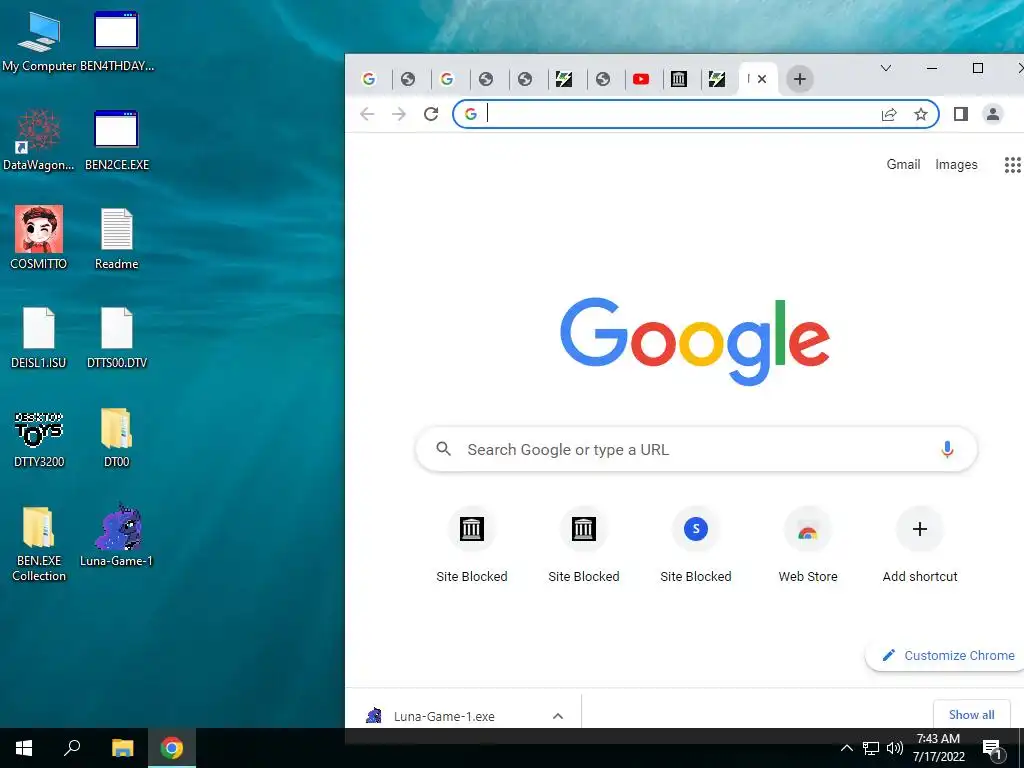This screenshot has height=768, width=1024.
Task: Click Add shortcut tile
Action: tap(920, 545)
